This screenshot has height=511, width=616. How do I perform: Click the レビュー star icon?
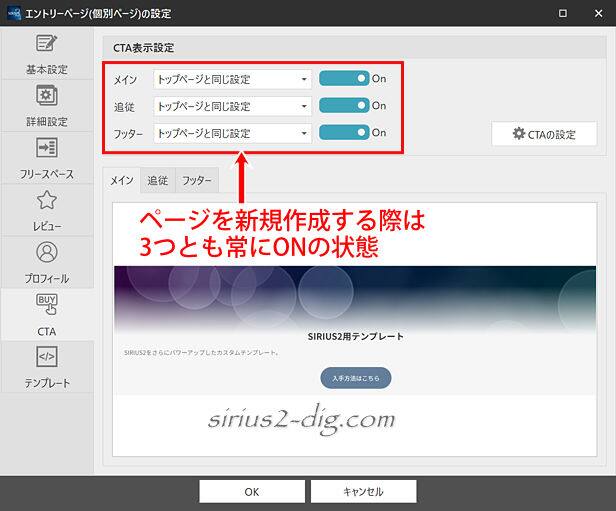47,200
